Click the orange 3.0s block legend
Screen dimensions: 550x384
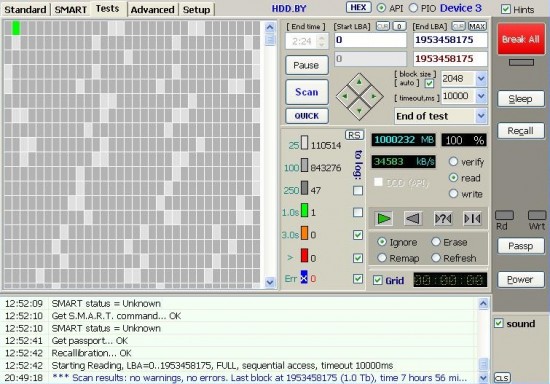304,234
